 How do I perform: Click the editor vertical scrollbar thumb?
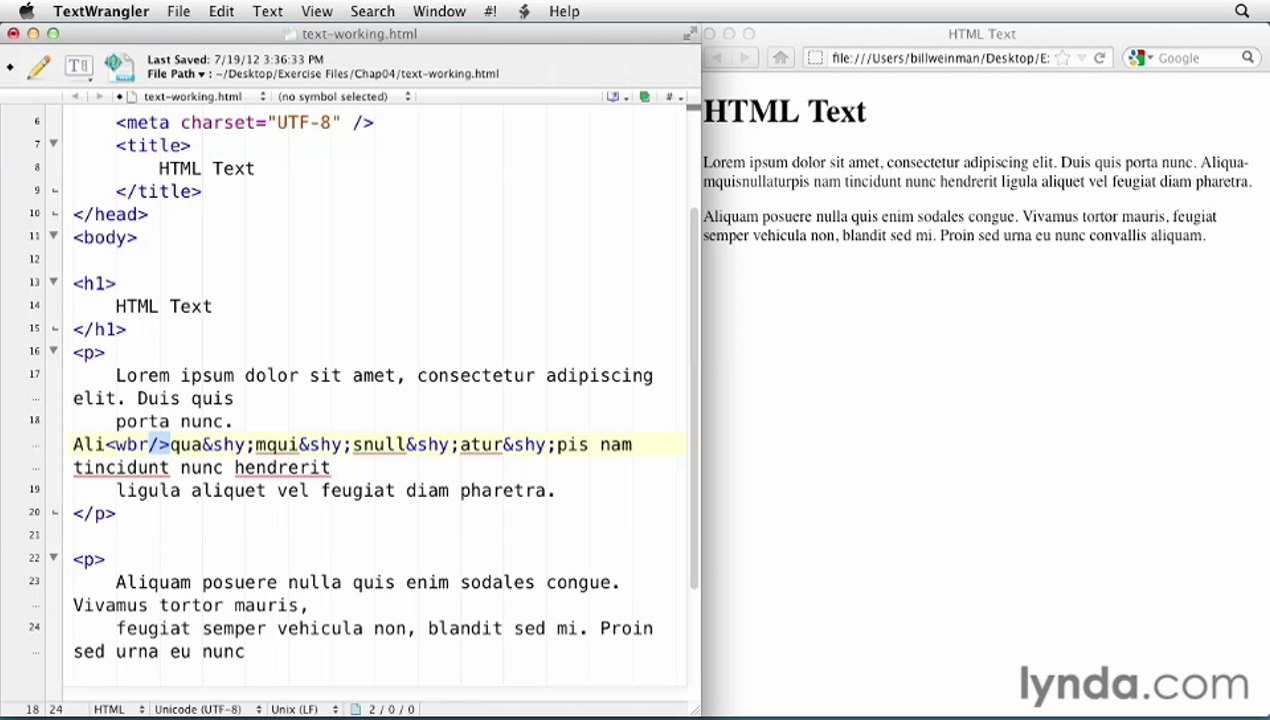click(x=694, y=397)
